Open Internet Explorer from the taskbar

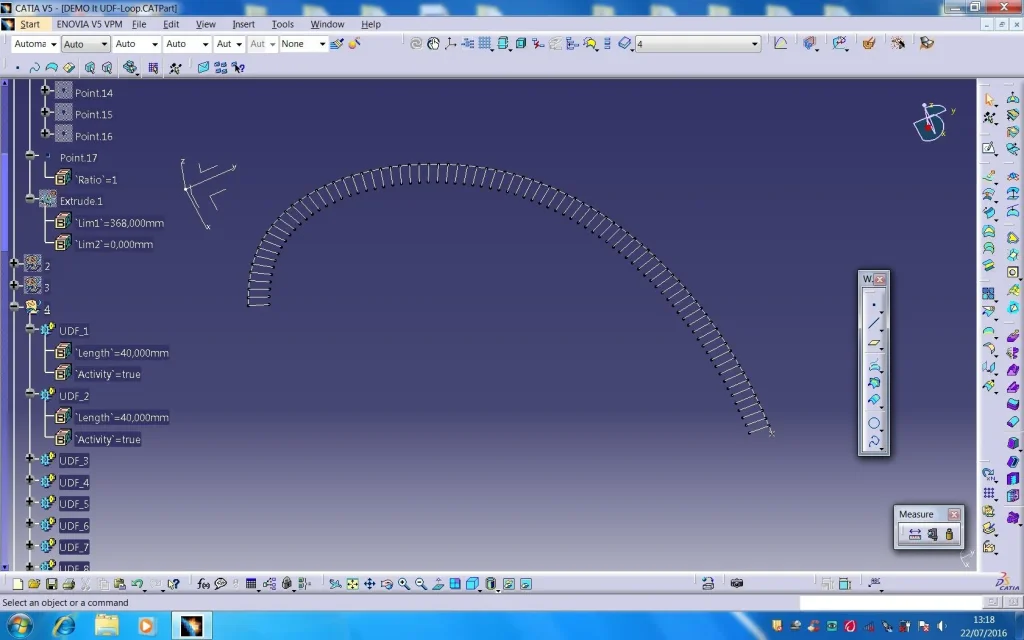(64, 626)
